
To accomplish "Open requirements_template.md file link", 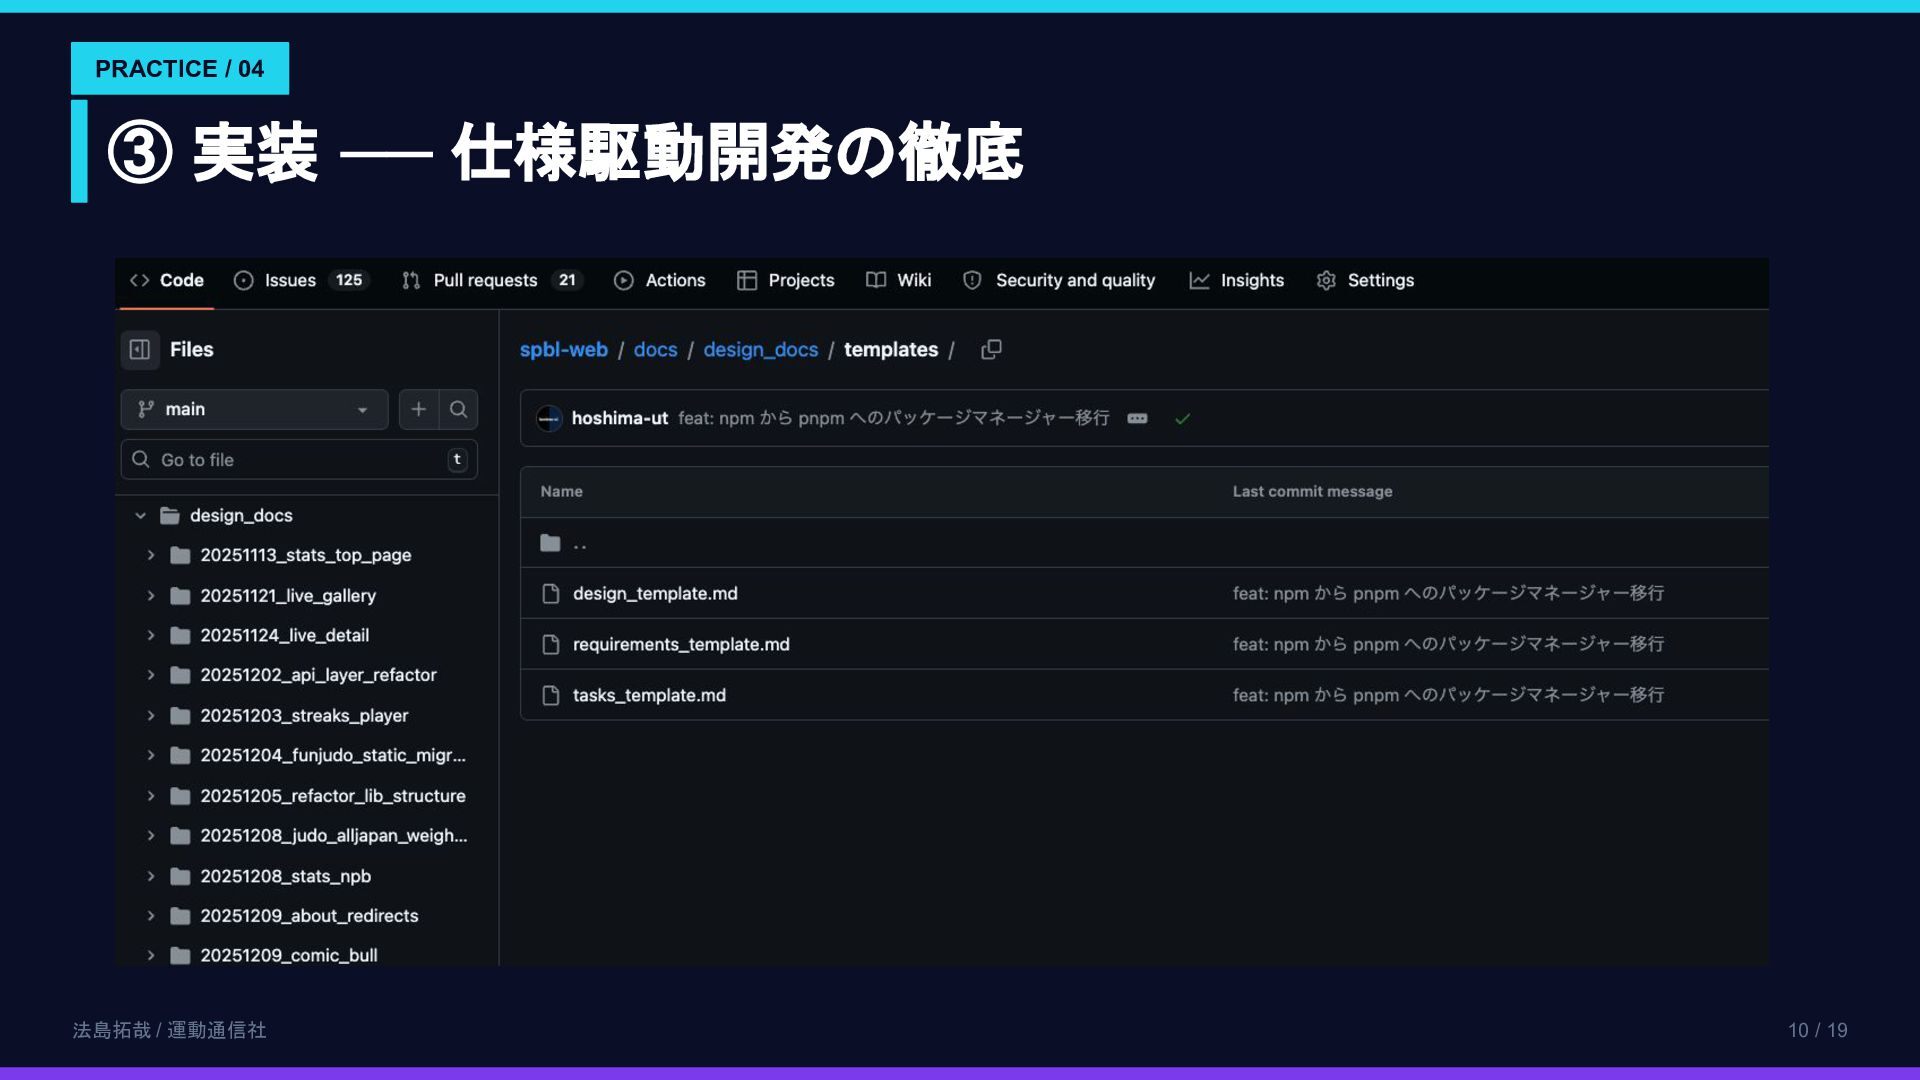I will tap(681, 645).
